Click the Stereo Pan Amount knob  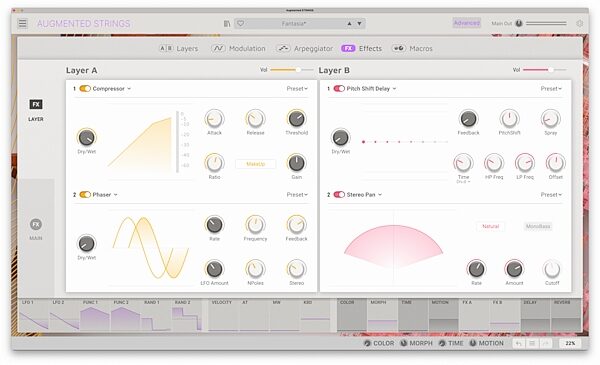point(514,269)
